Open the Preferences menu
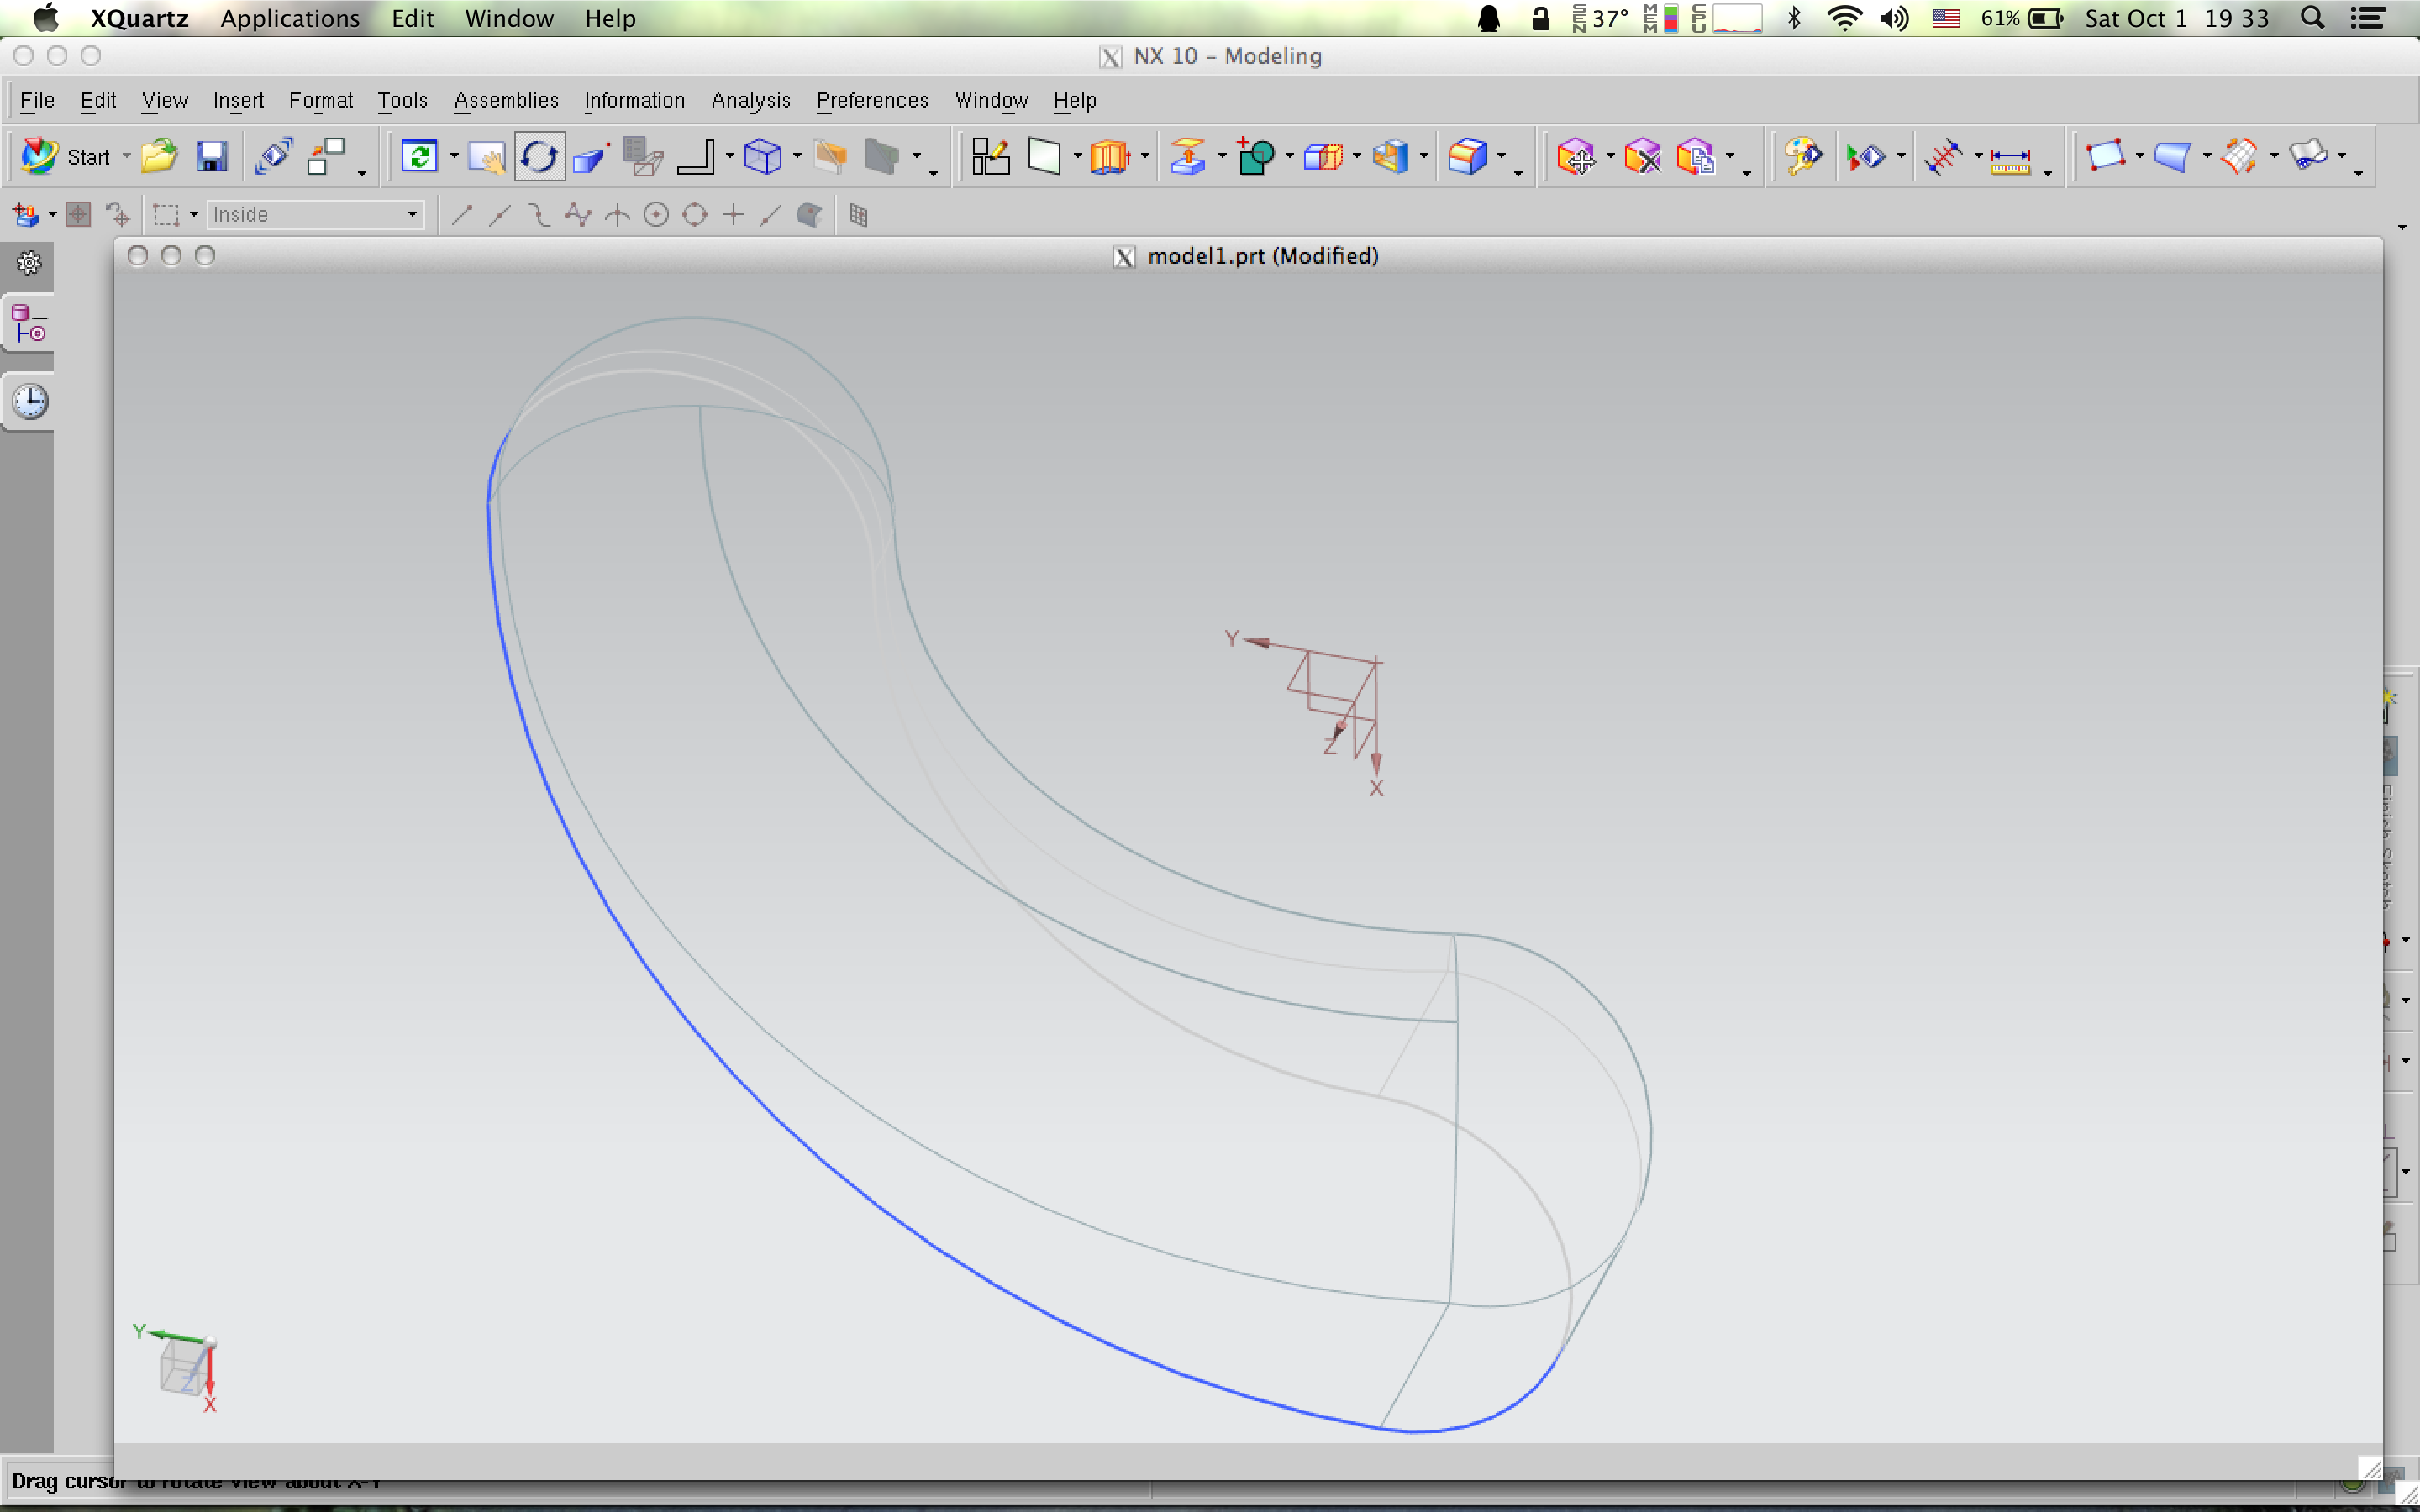Image resolution: width=2420 pixels, height=1512 pixels. pyautogui.click(x=872, y=100)
